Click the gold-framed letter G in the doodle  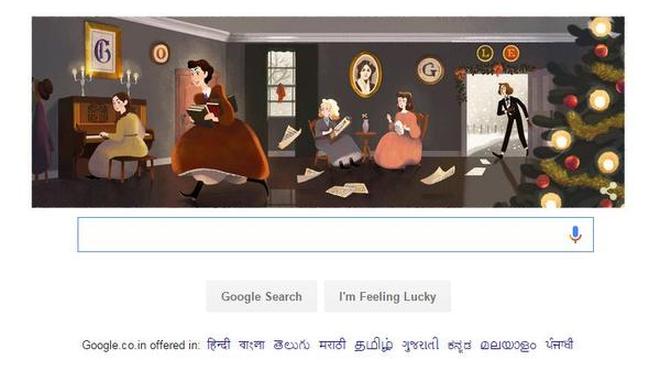pos(103,51)
